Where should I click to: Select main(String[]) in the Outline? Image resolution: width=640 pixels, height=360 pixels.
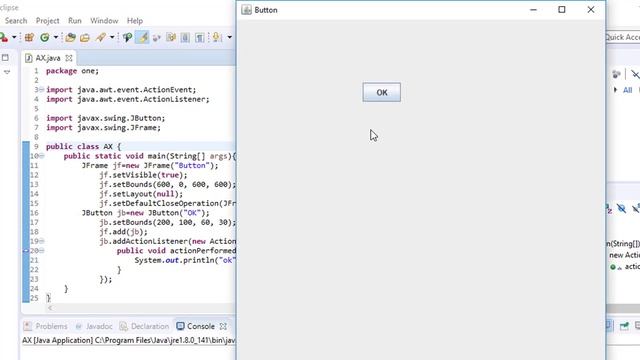(x=623, y=244)
